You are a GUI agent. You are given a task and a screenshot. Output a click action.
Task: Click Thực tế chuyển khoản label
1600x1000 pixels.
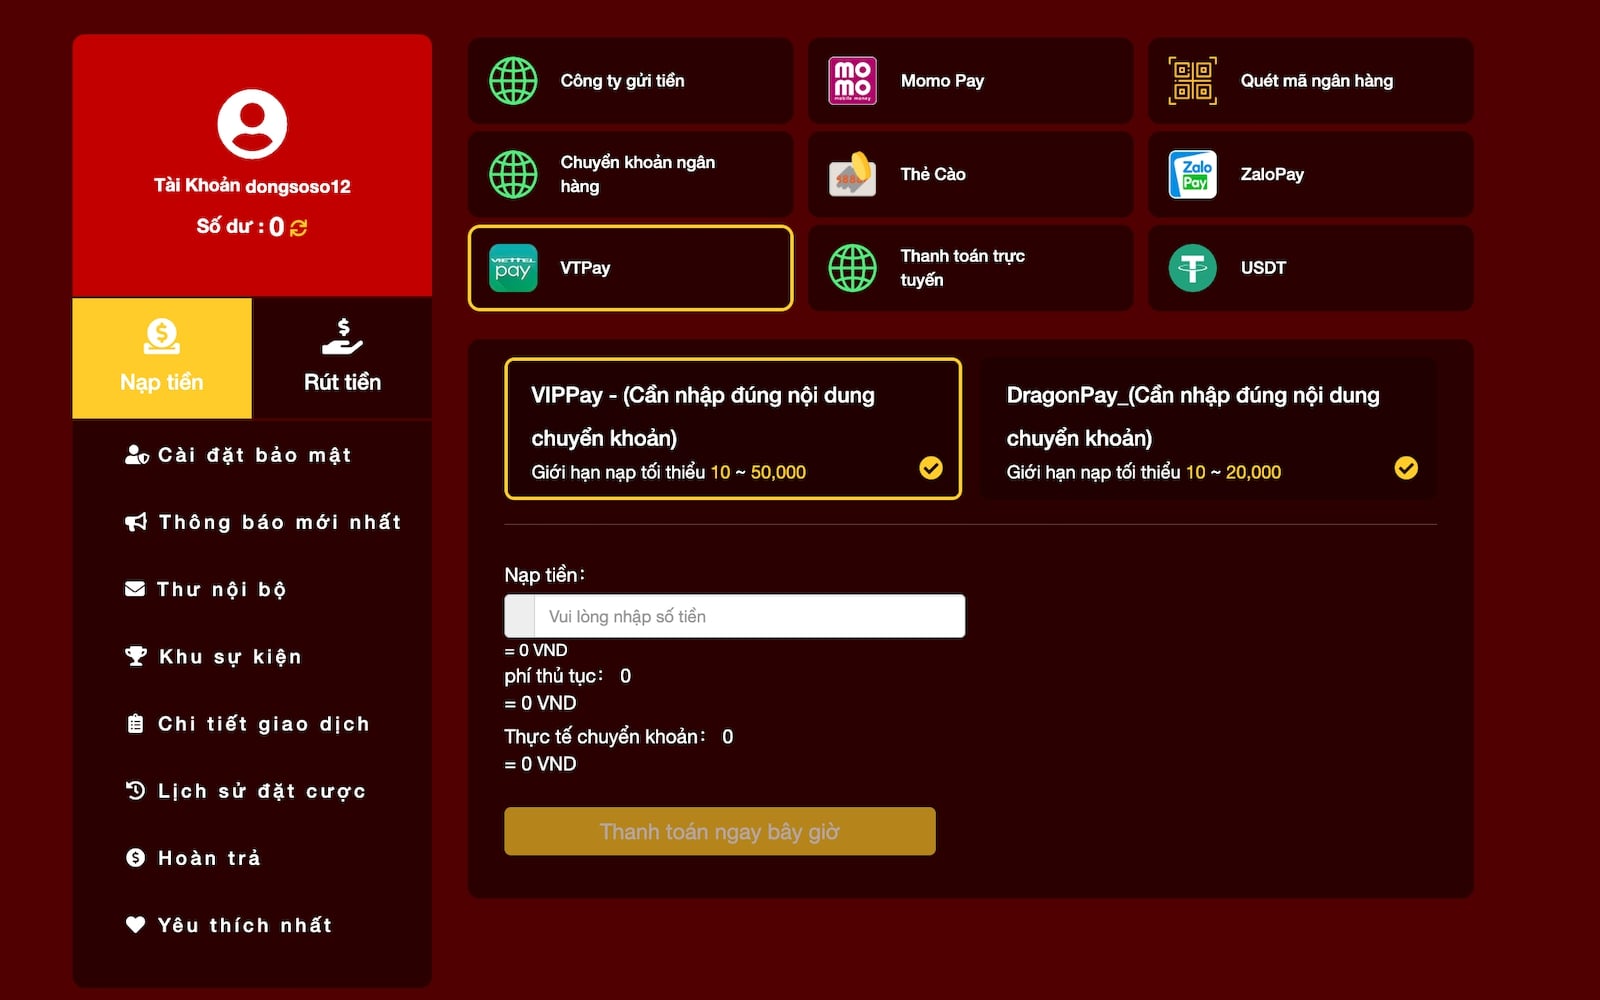click(604, 737)
